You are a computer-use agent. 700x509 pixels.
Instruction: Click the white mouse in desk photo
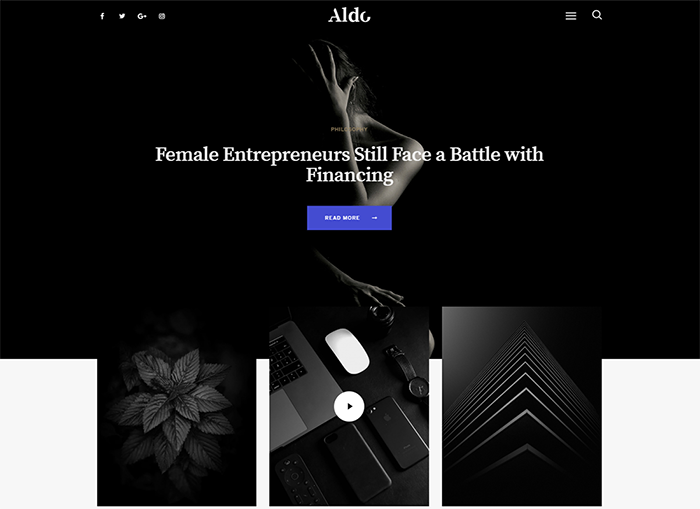pyautogui.click(x=347, y=351)
